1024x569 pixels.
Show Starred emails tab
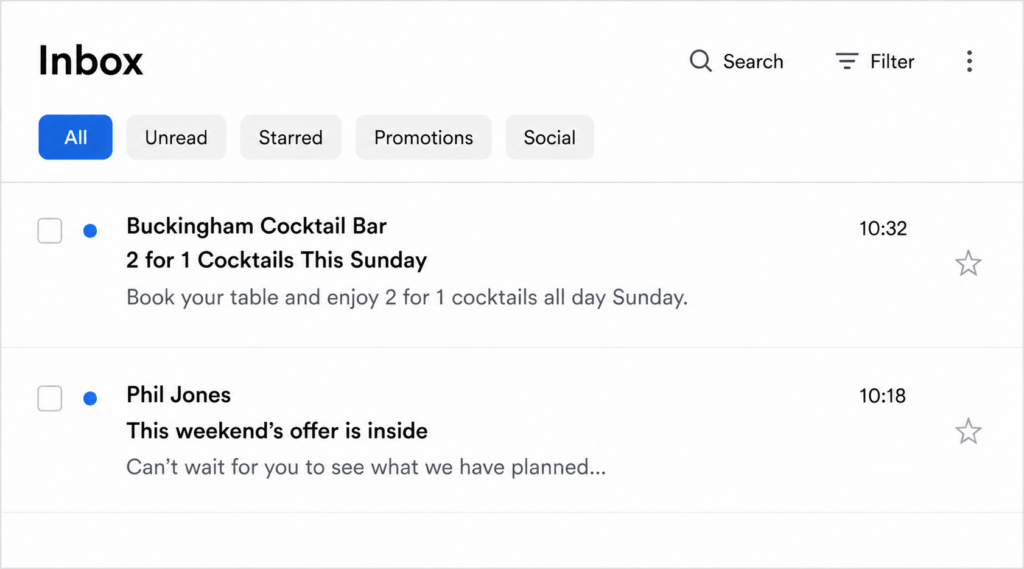(291, 137)
